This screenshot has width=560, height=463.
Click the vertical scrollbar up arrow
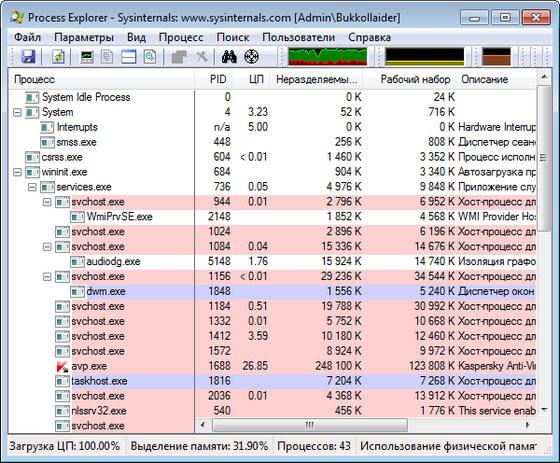[x=544, y=77]
